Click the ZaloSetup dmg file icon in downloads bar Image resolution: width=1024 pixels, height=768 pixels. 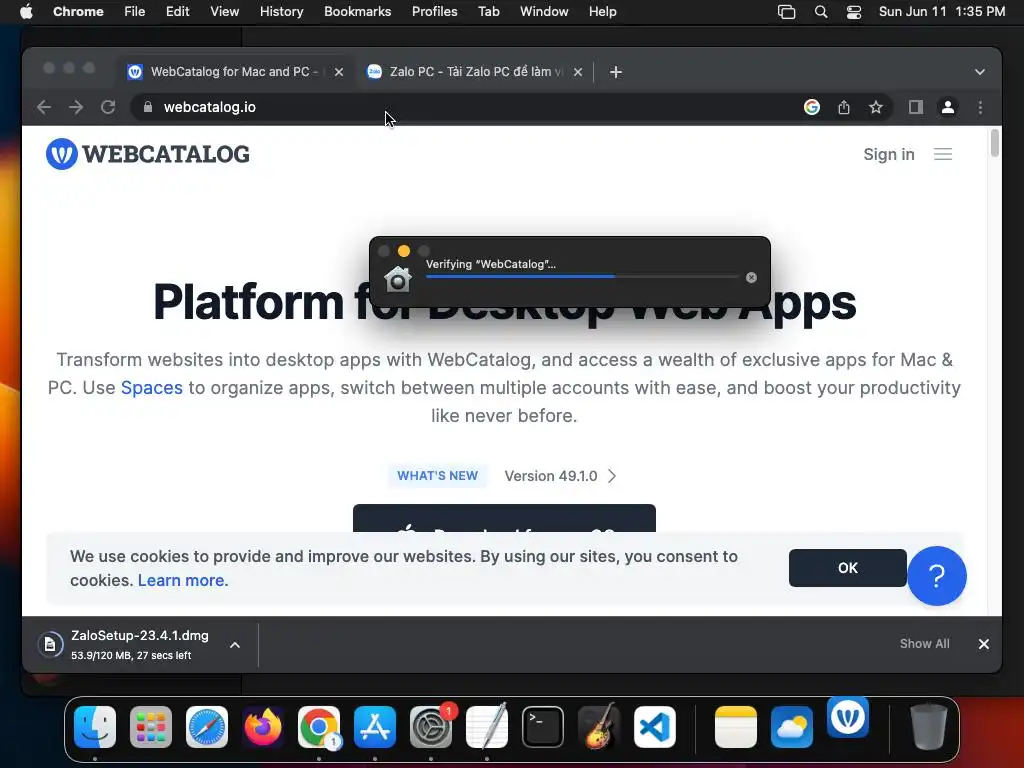(x=50, y=645)
